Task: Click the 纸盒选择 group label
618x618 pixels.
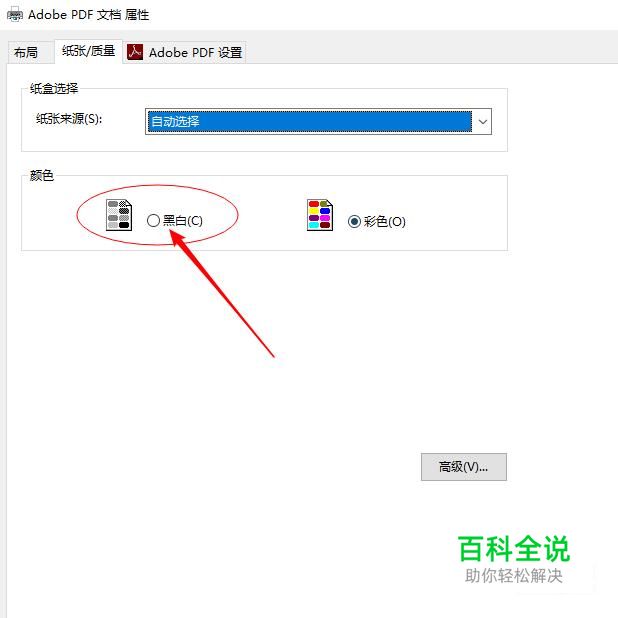Action: 54,88
